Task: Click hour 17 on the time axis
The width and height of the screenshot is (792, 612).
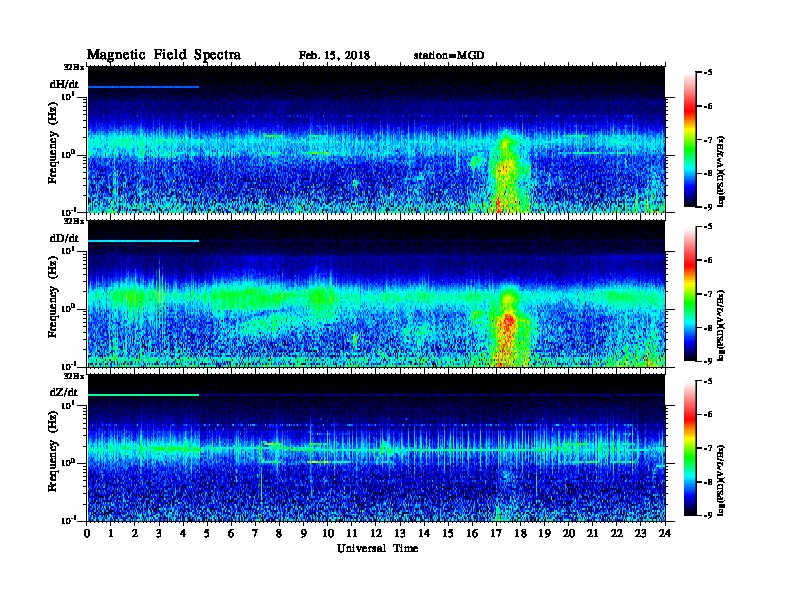Action: click(496, 534)
